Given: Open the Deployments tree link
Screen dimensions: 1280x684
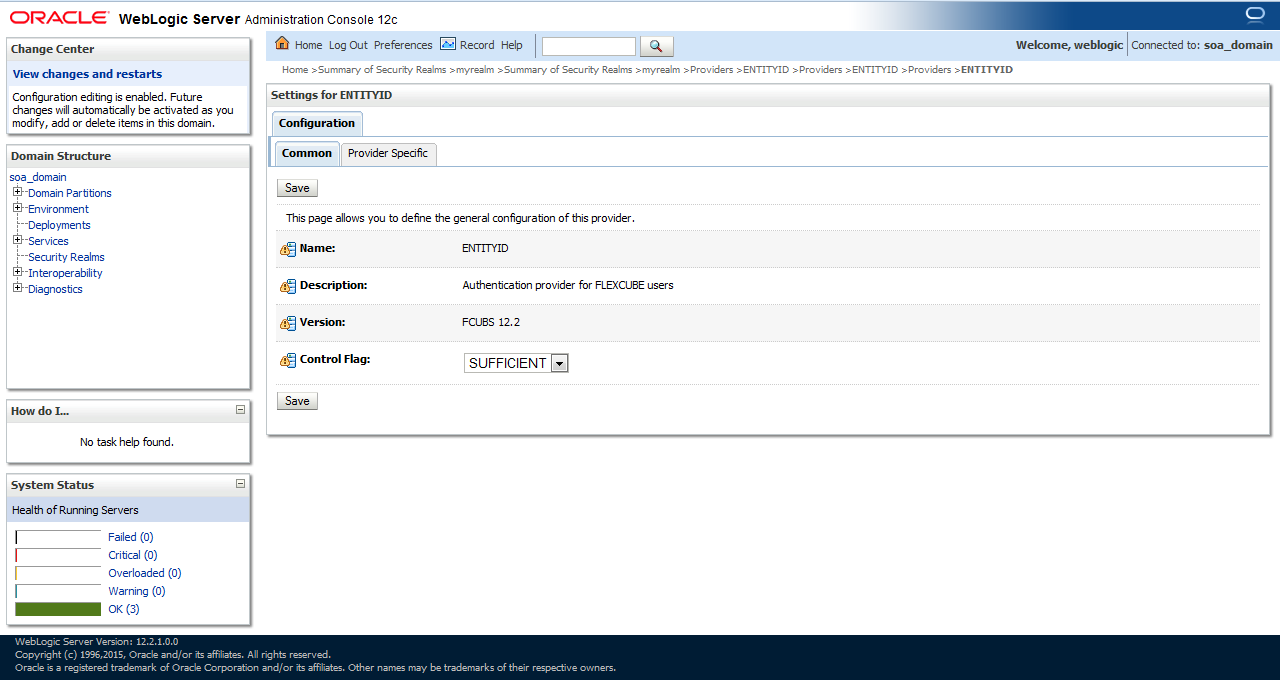Looking at the screenshot, I should point(59,225).
